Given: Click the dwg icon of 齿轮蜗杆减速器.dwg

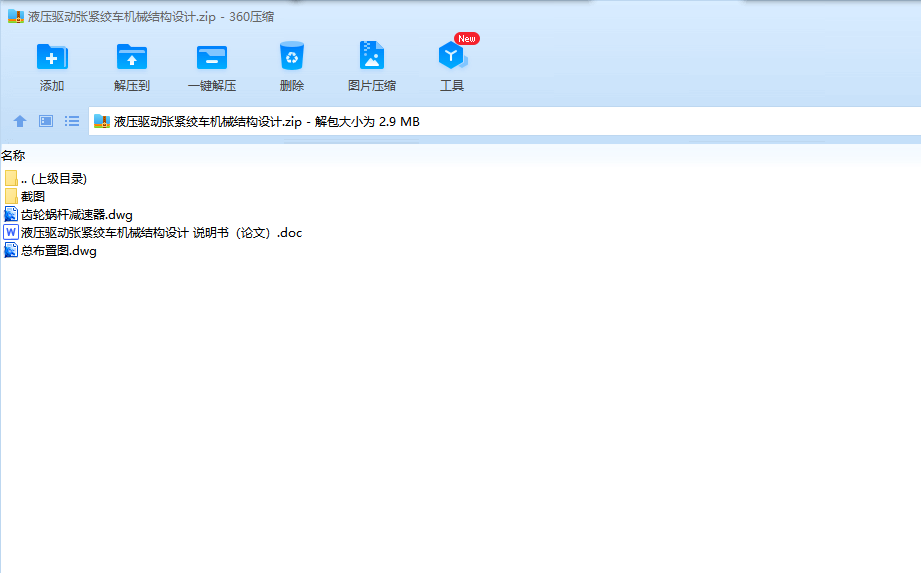Looking at the screenshot, I should click(x=11, y=214).
